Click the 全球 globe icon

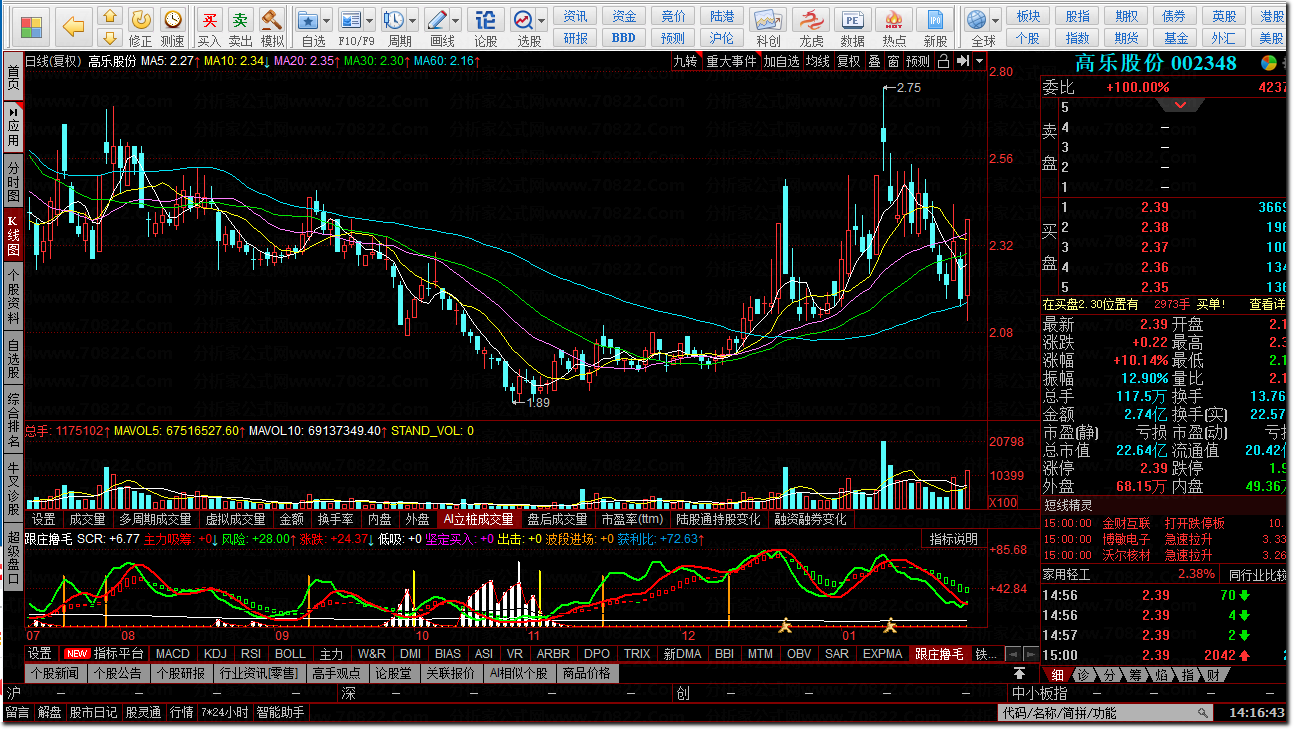pos(978,19)
